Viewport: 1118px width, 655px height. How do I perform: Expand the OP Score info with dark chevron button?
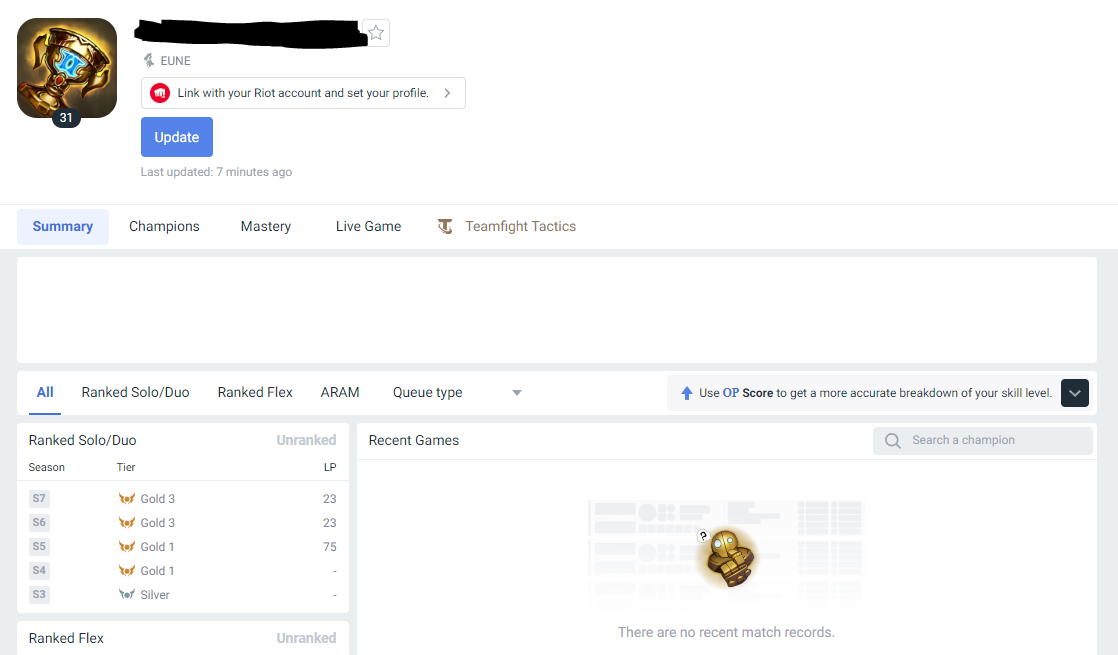click(1075, 393)
